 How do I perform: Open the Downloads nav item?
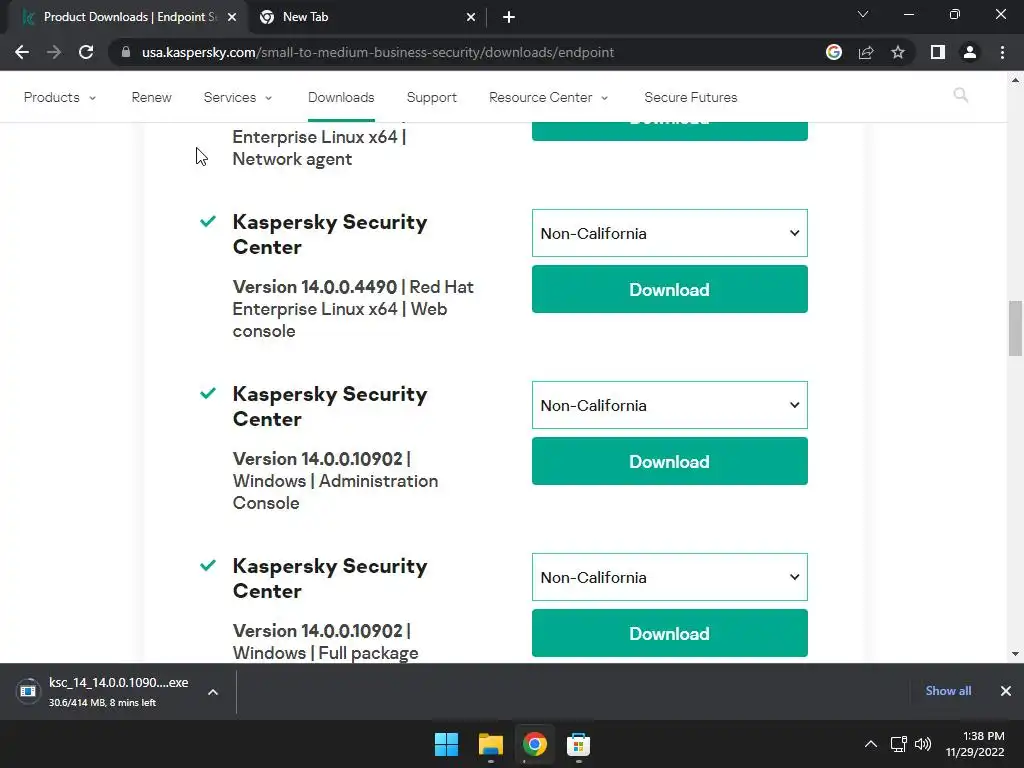coord(341,97)
